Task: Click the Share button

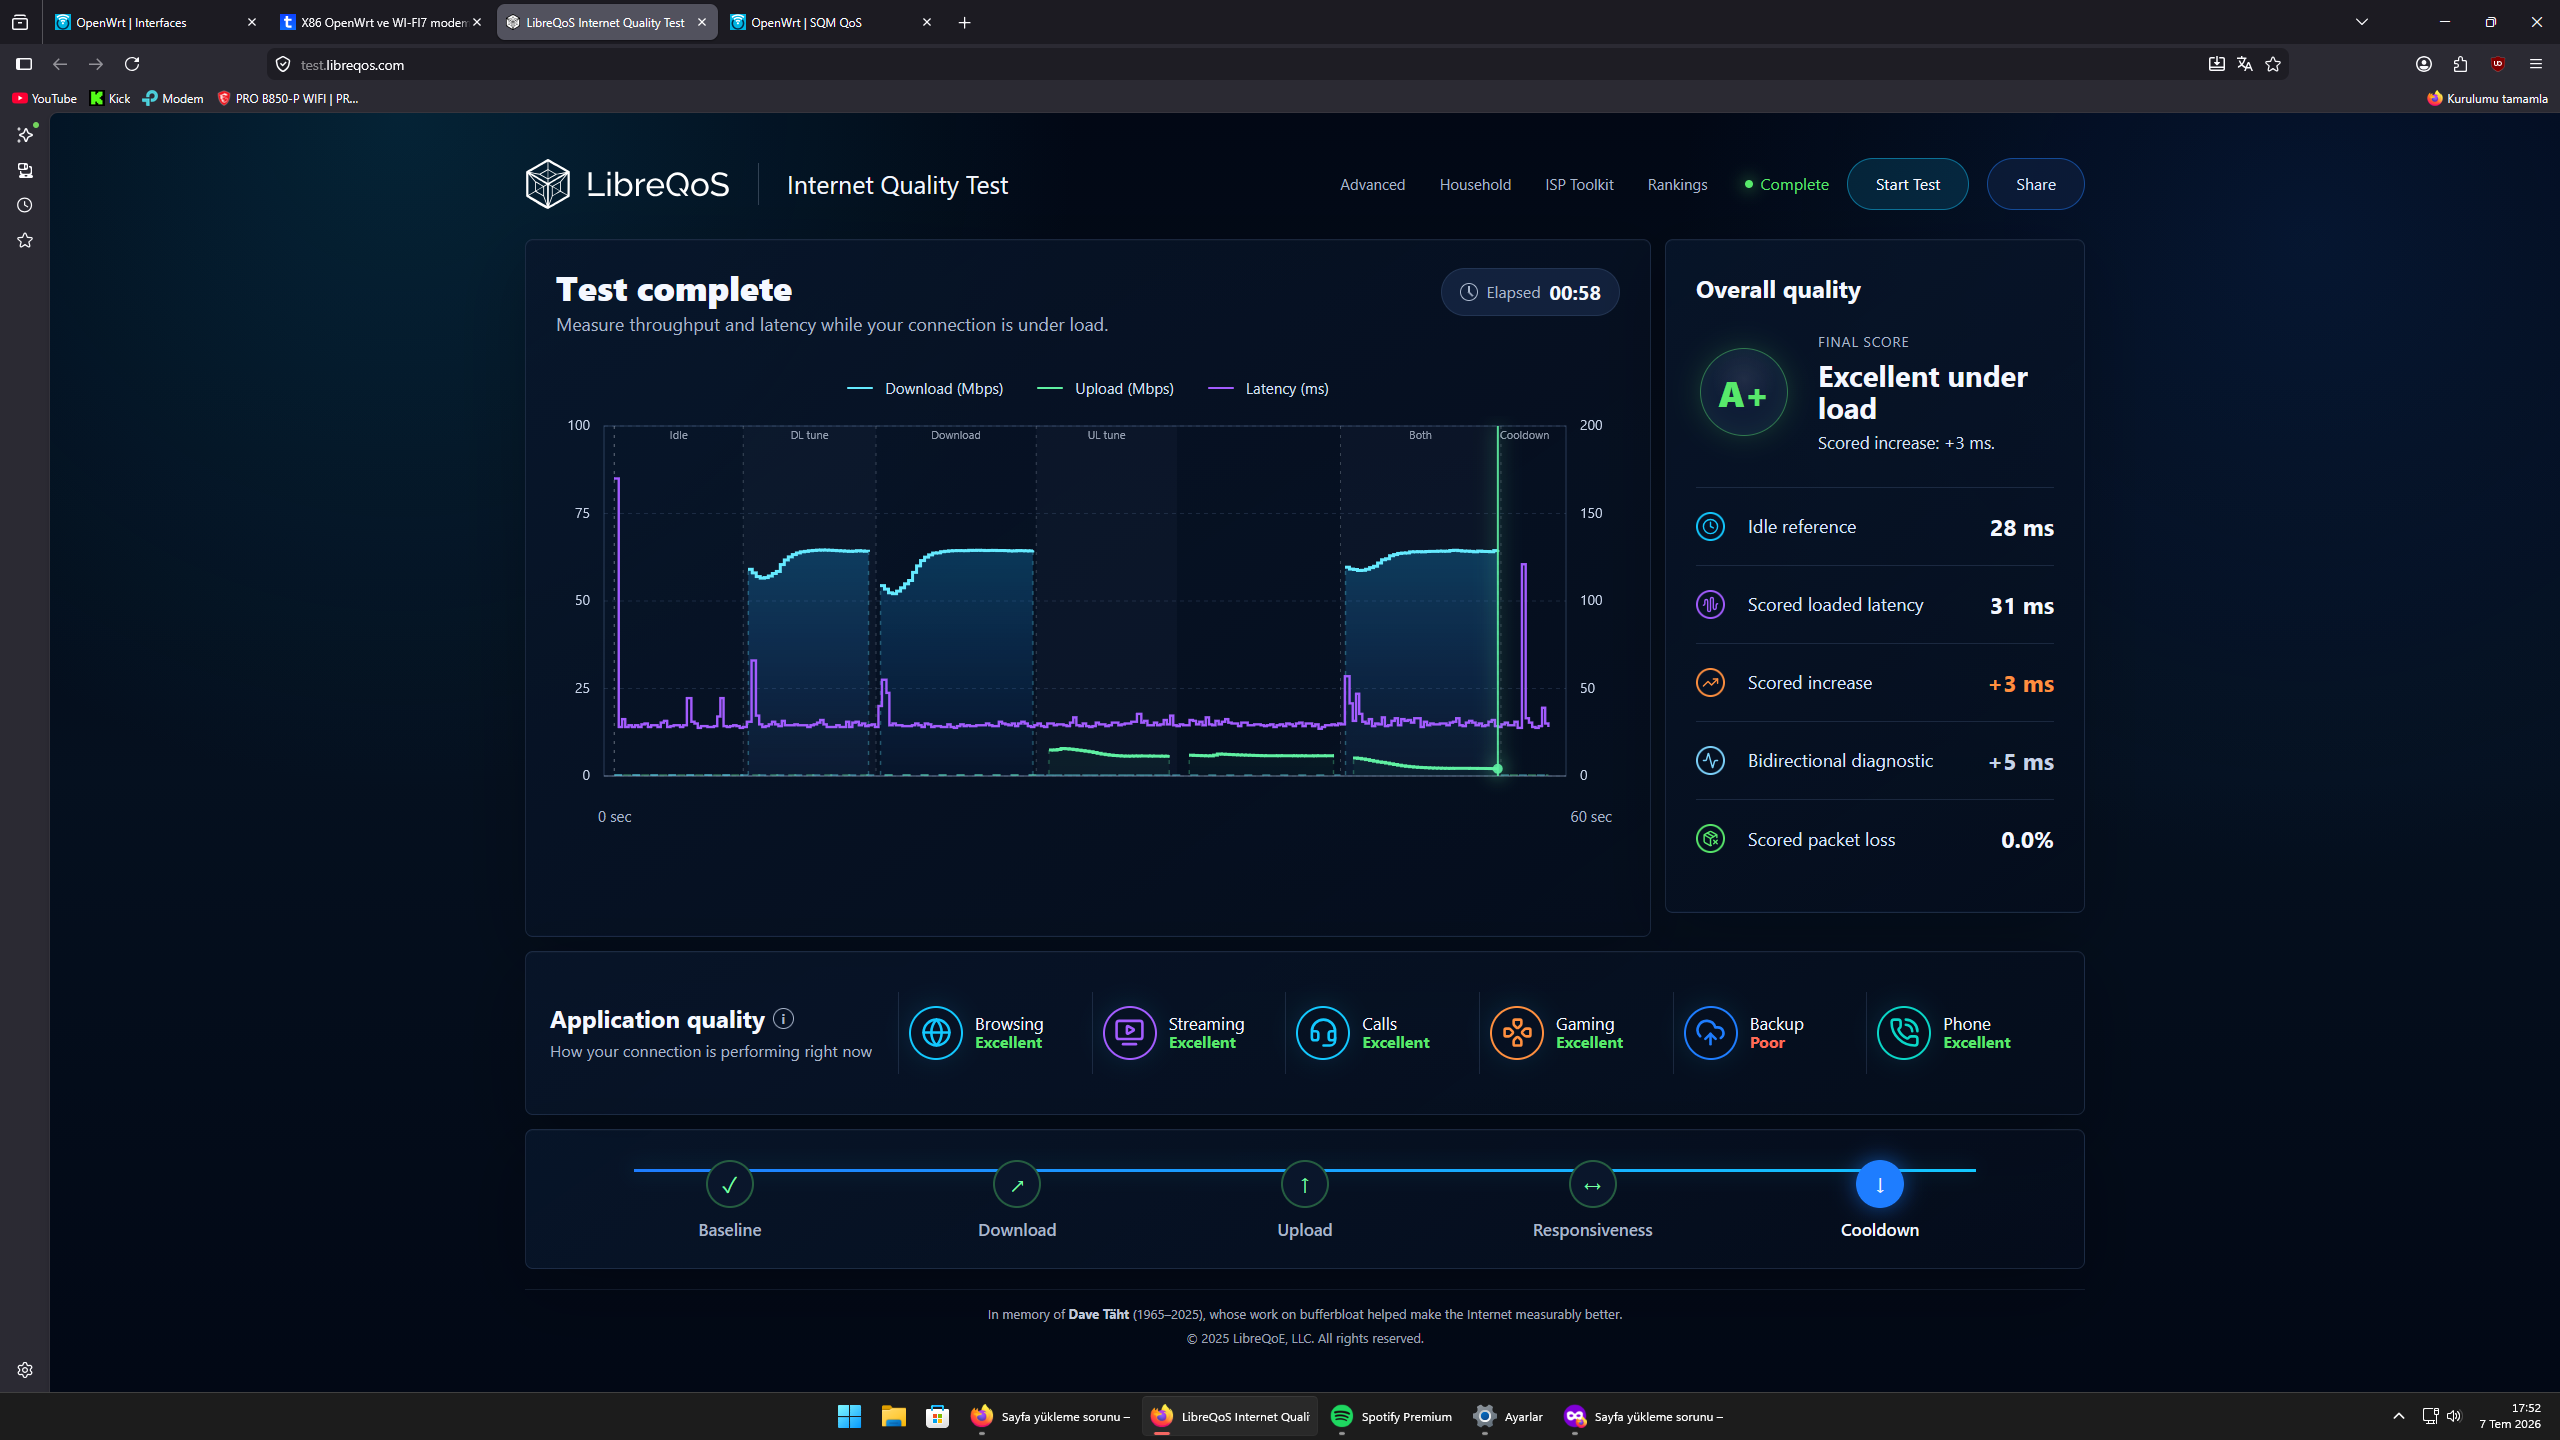Action: [x=2036, y=184]
